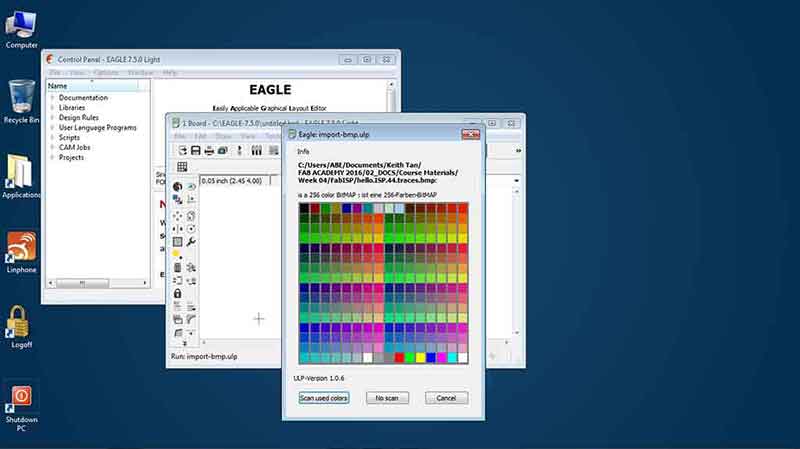This screenshot has width=800, height=449.
Task: Click the tree scrollbar right arrow
Action: click(x=145, y=283)
